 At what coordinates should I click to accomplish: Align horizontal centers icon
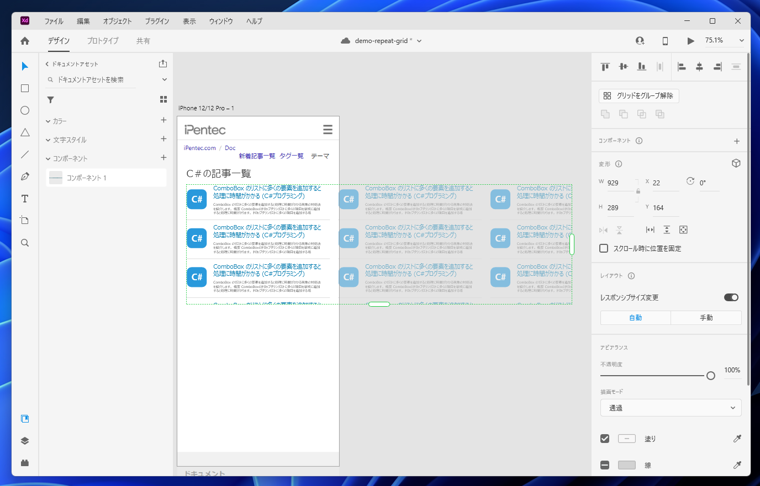699,66
